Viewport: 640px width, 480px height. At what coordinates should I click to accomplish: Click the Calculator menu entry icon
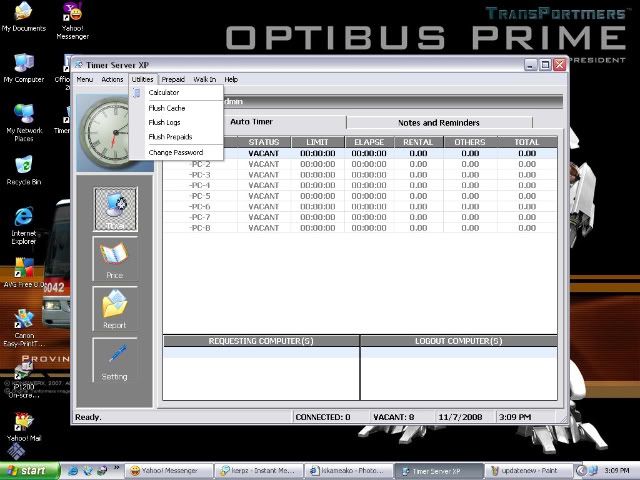tap(137, 93)
